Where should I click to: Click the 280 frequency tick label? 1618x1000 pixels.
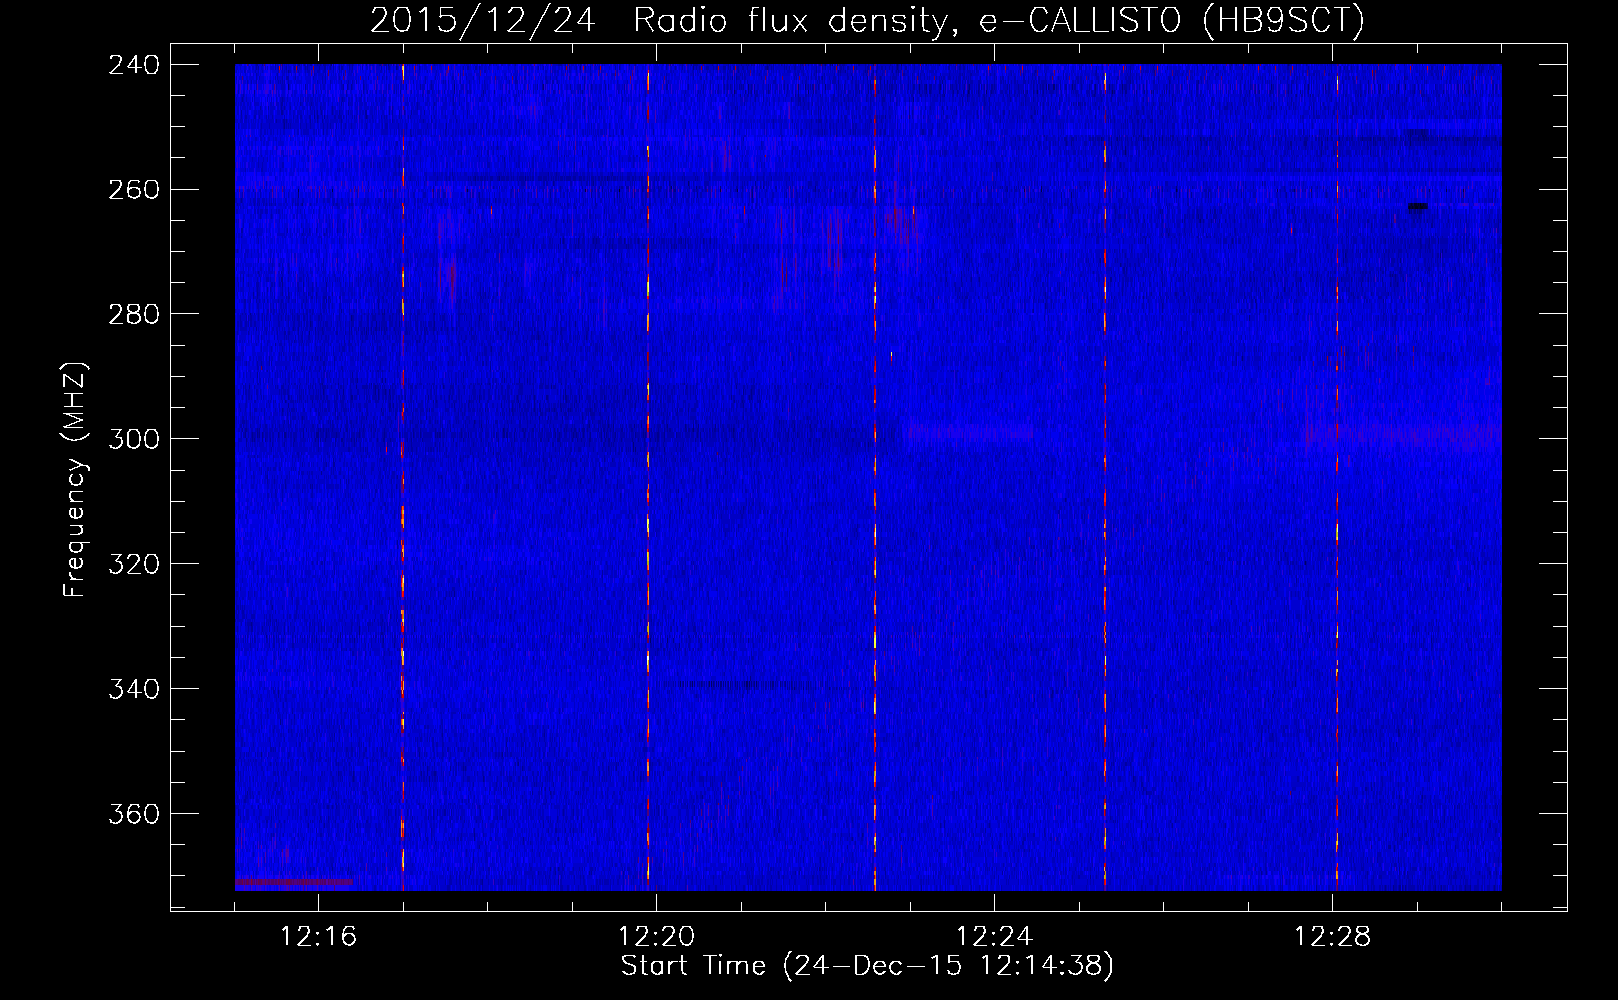pos(132,314)
